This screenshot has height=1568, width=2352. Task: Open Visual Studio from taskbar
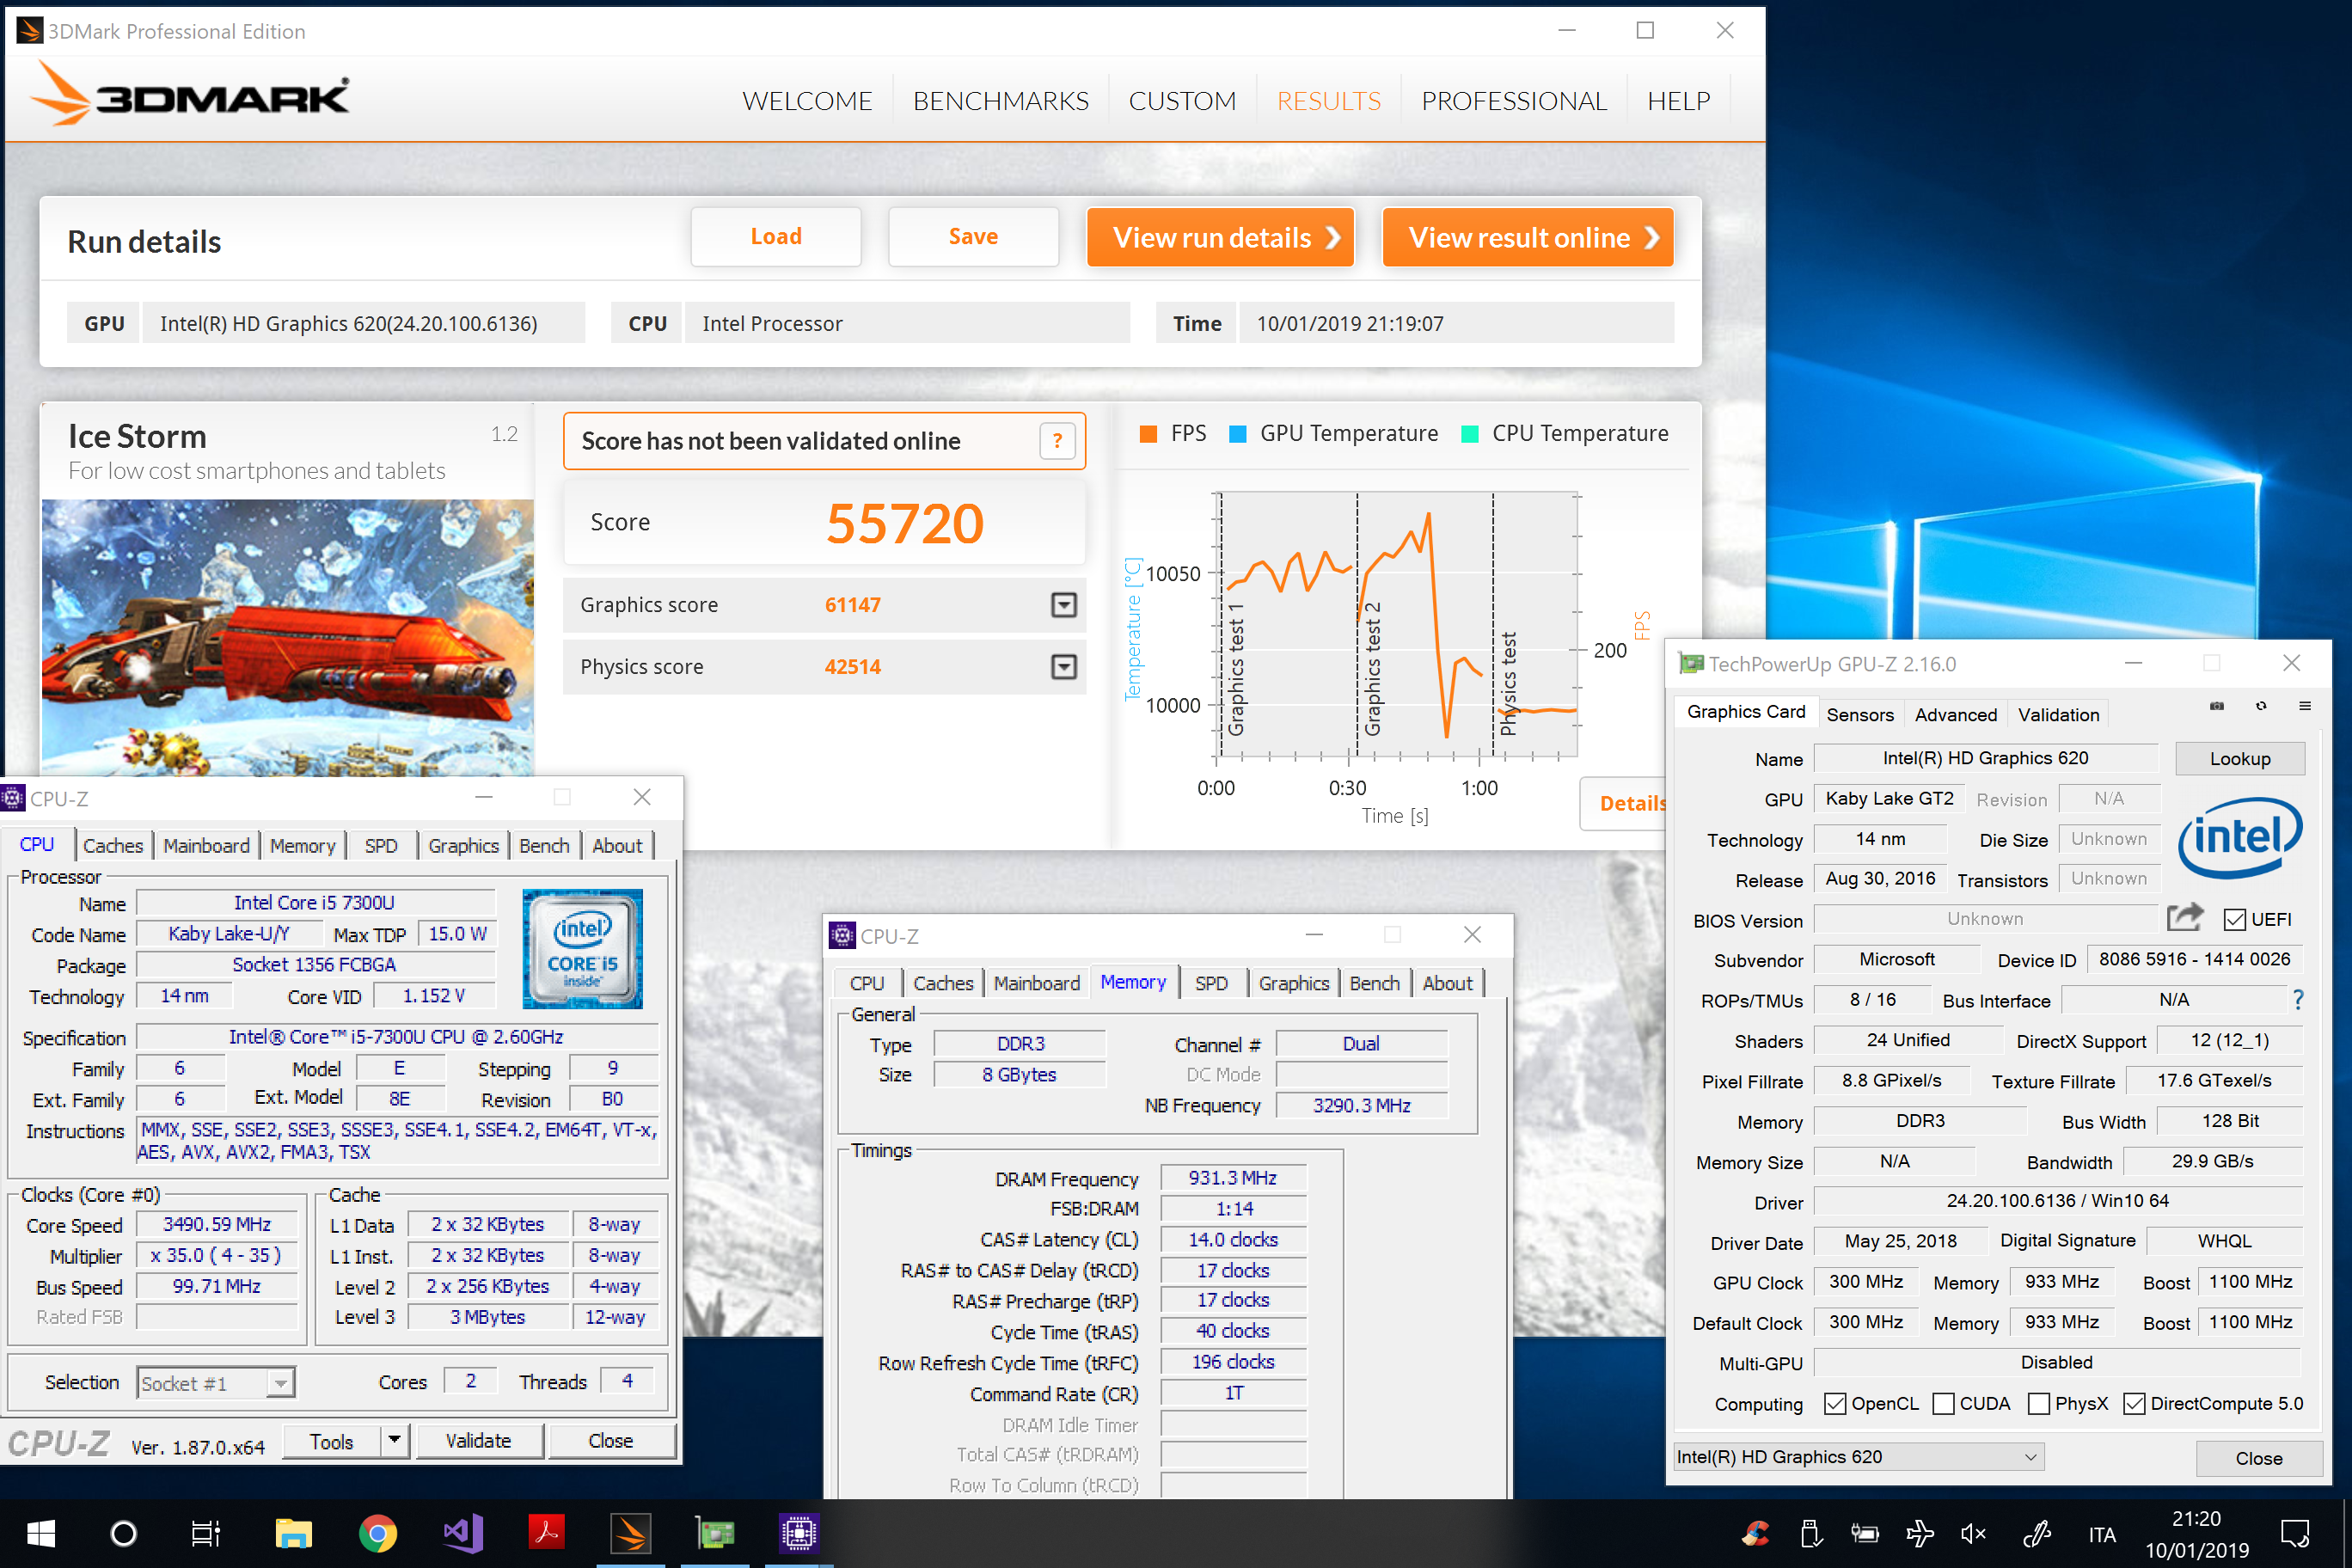pyautogui.click(x=462, y=1533)
